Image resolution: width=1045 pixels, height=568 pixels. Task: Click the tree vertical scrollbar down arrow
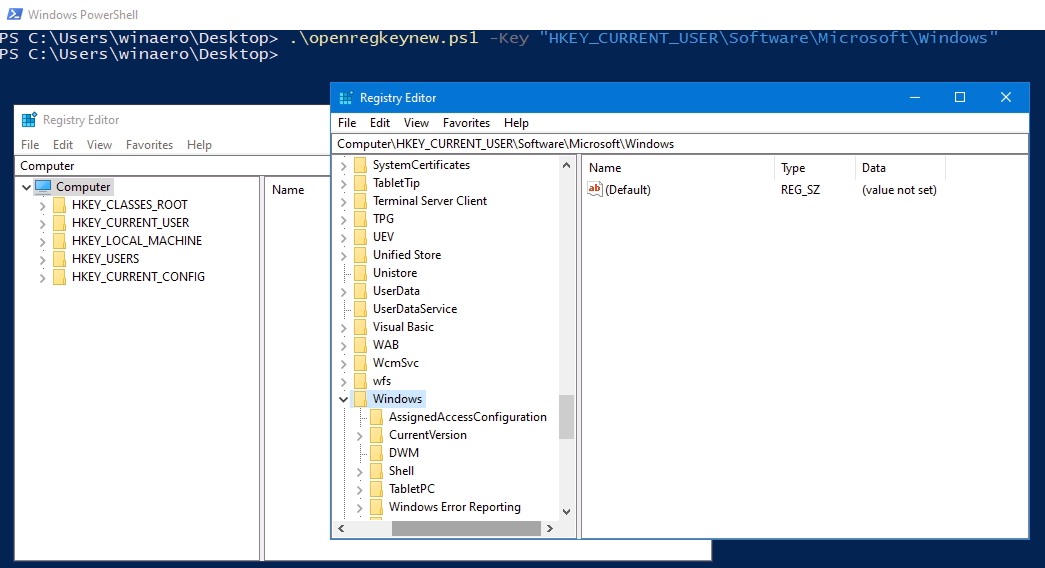point(566,511)
